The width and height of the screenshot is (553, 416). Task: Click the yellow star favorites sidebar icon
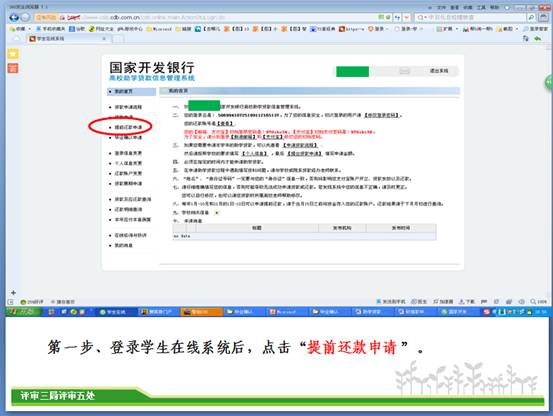[x=13, y=54]
